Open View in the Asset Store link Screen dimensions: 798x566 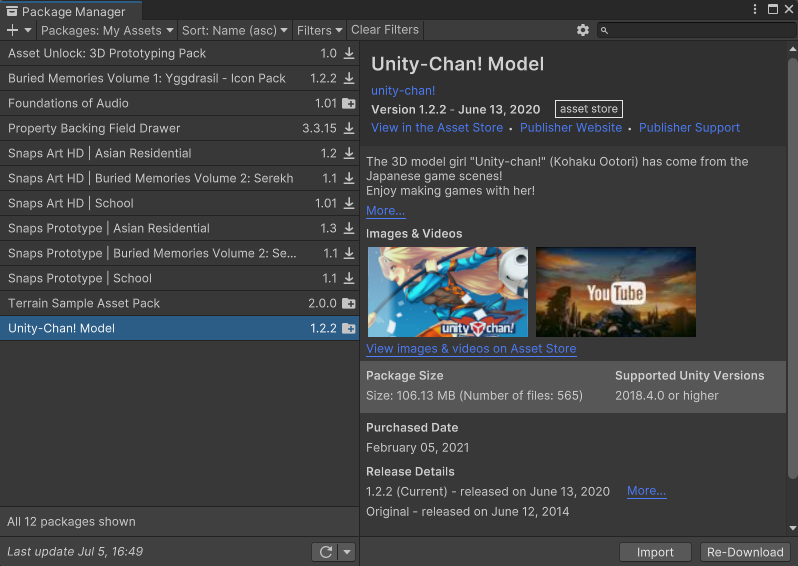pyautogui.click(x=437, y=128)
